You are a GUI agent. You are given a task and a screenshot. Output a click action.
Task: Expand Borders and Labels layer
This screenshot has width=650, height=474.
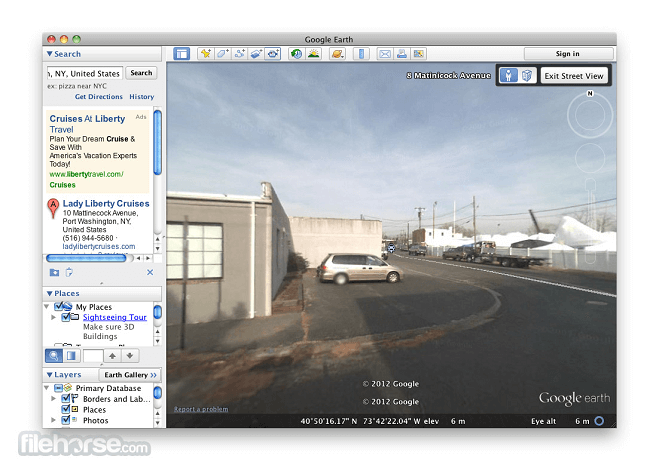click(53, 399)
